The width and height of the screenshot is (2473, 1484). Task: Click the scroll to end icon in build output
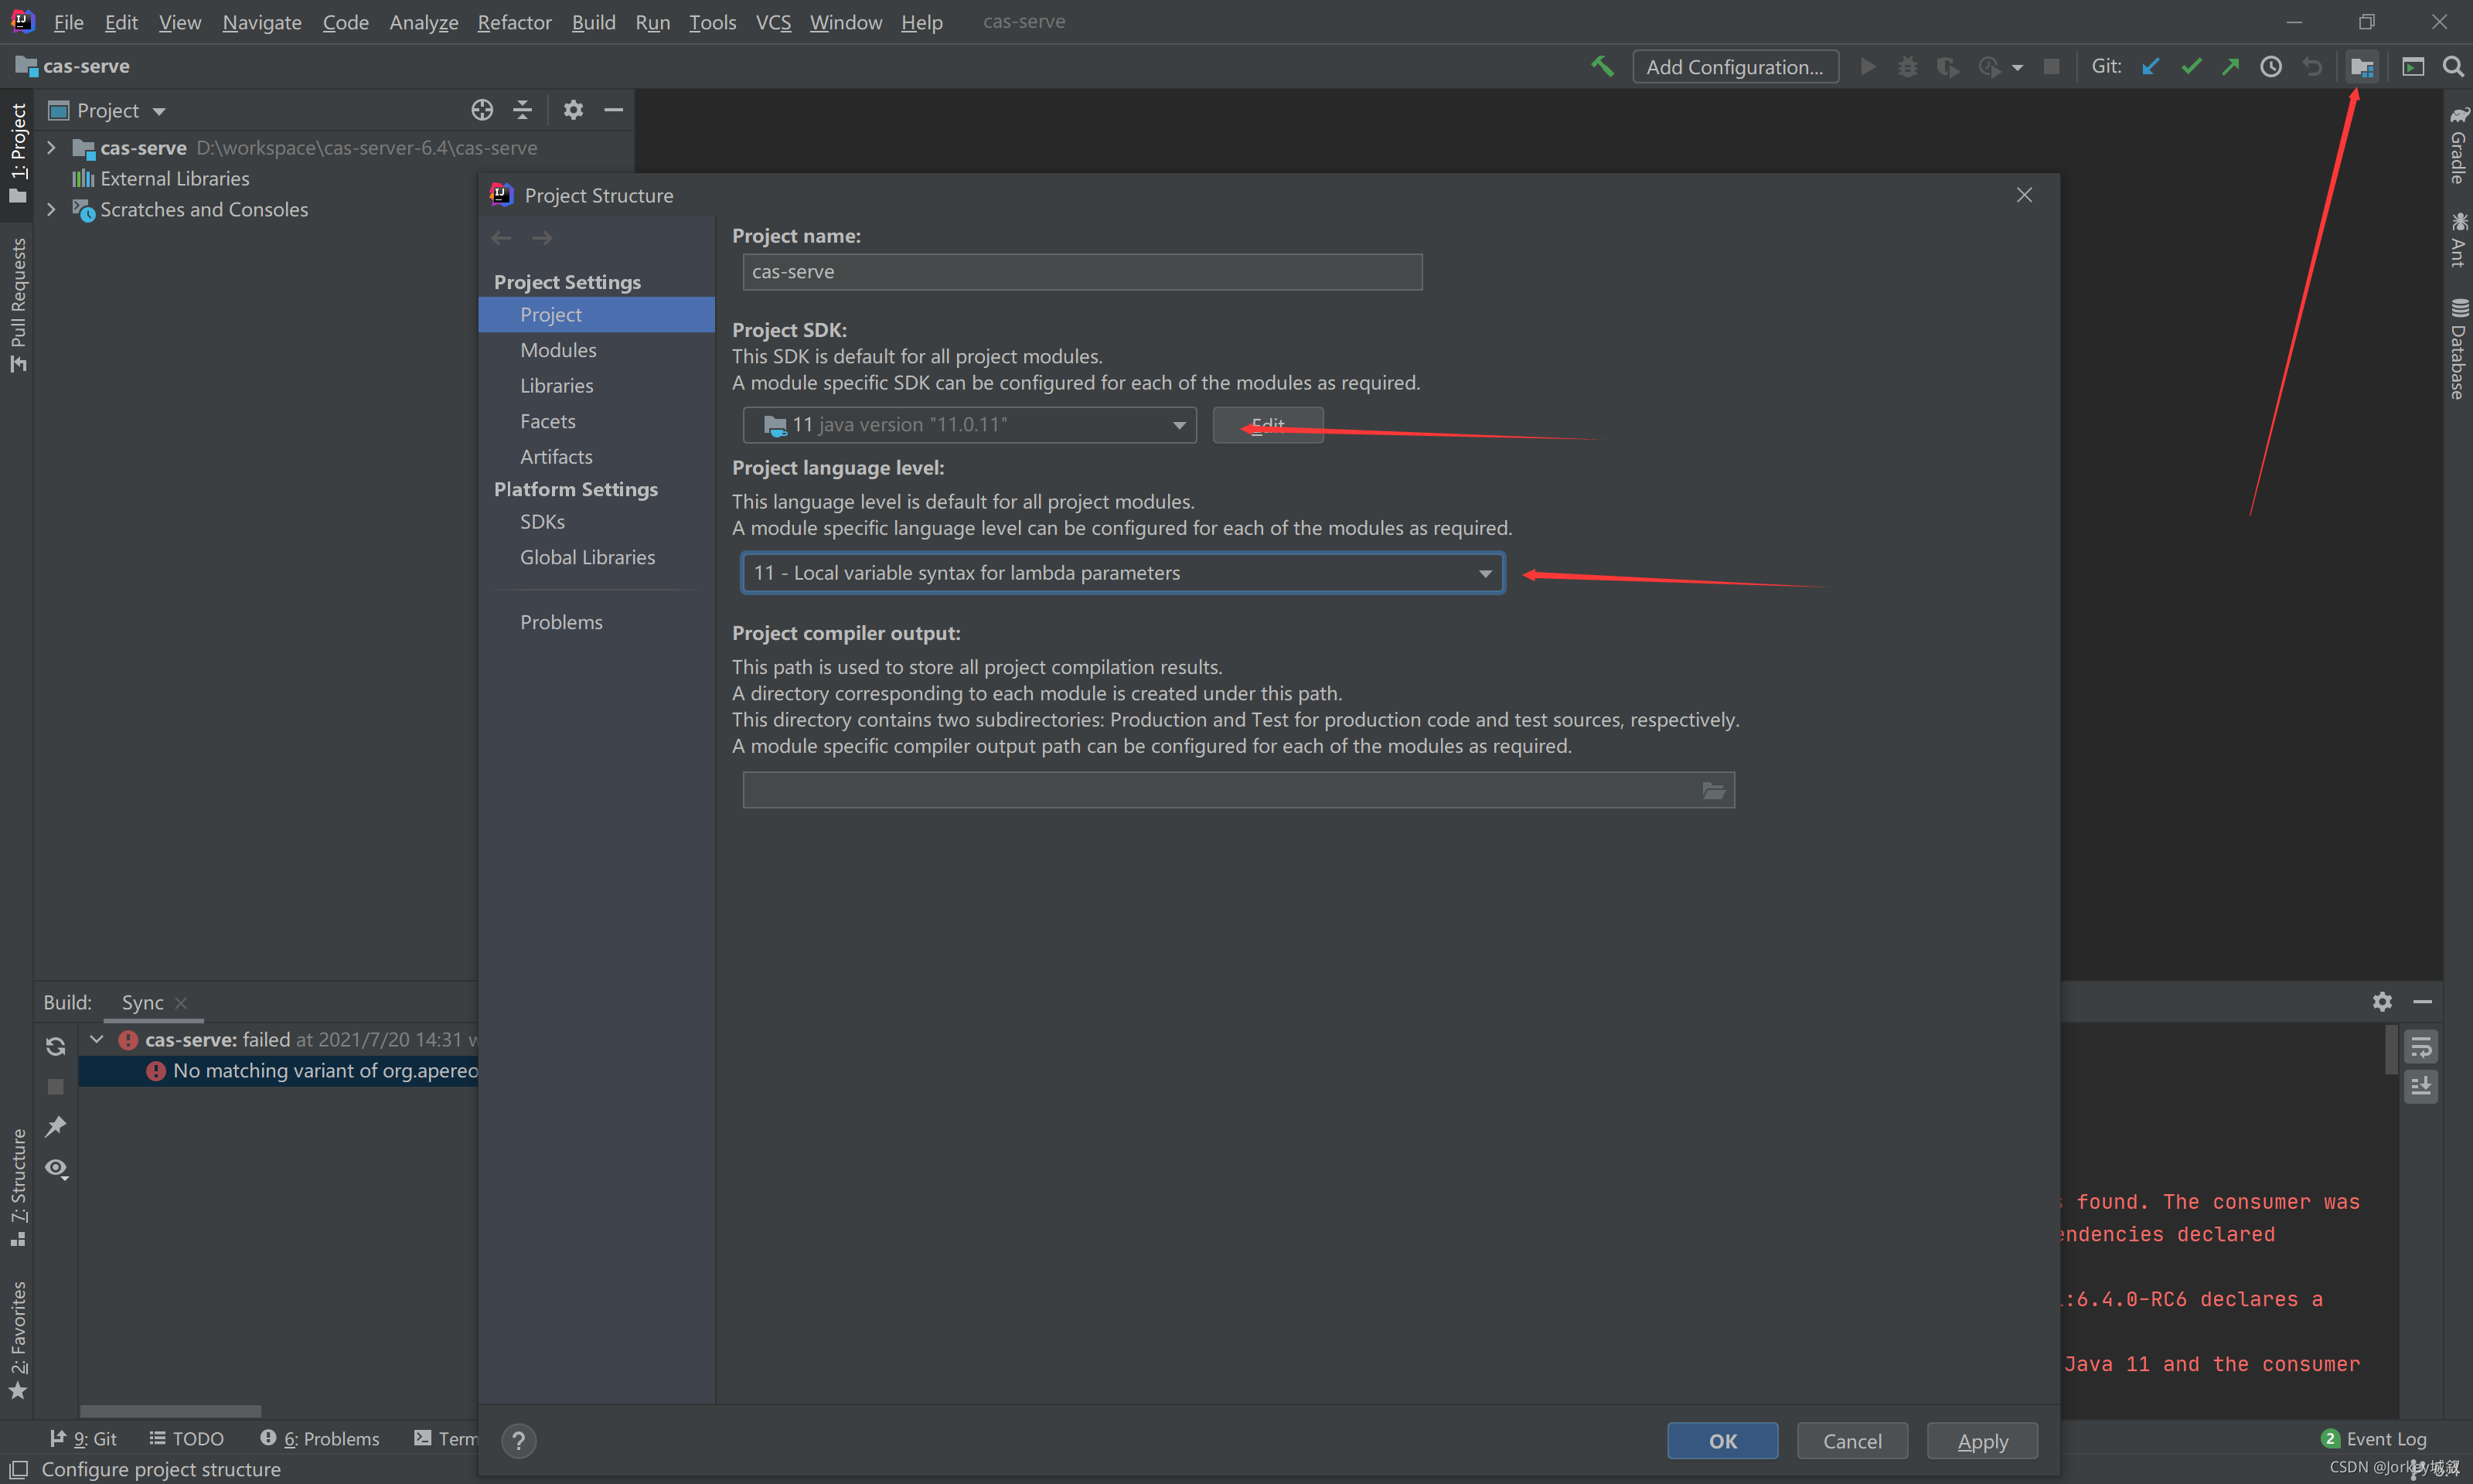pos(2421,1086)
